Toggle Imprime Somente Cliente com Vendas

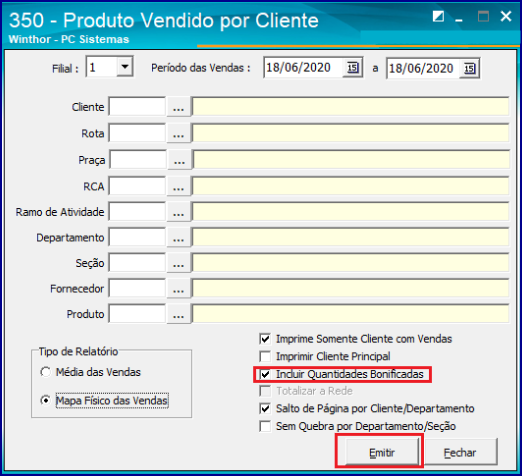pyautogui.click(x=265, y=339)
